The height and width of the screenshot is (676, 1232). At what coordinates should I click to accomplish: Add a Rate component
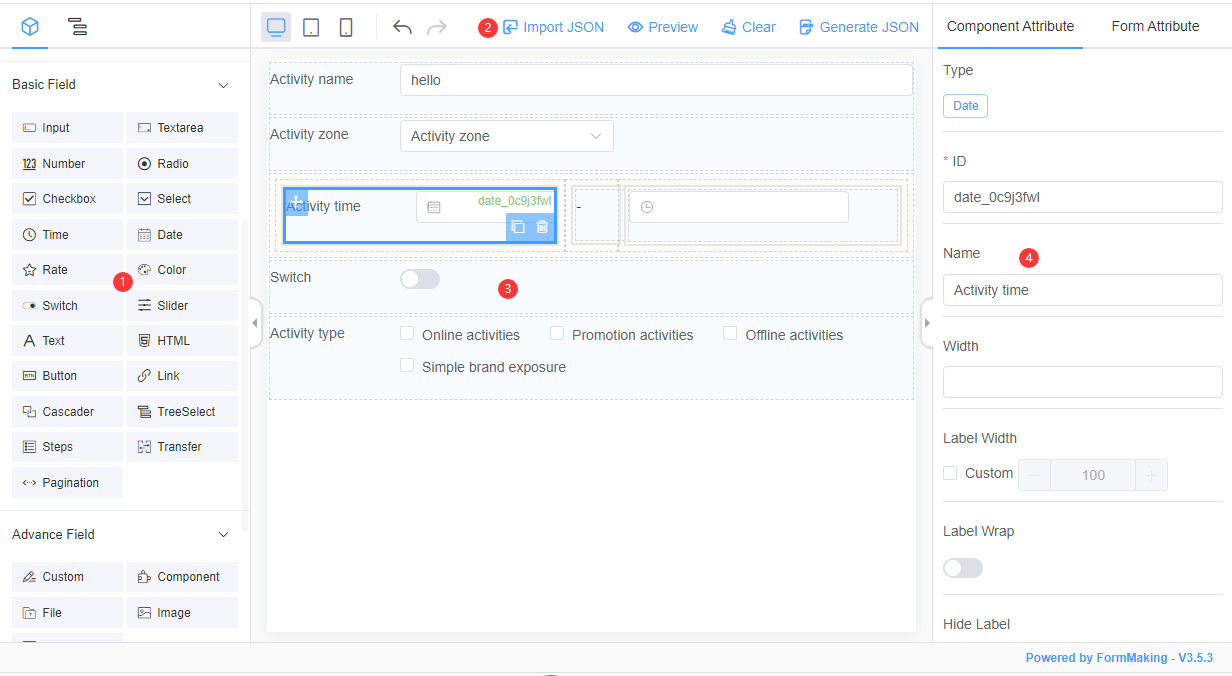[x=67, y=270]
